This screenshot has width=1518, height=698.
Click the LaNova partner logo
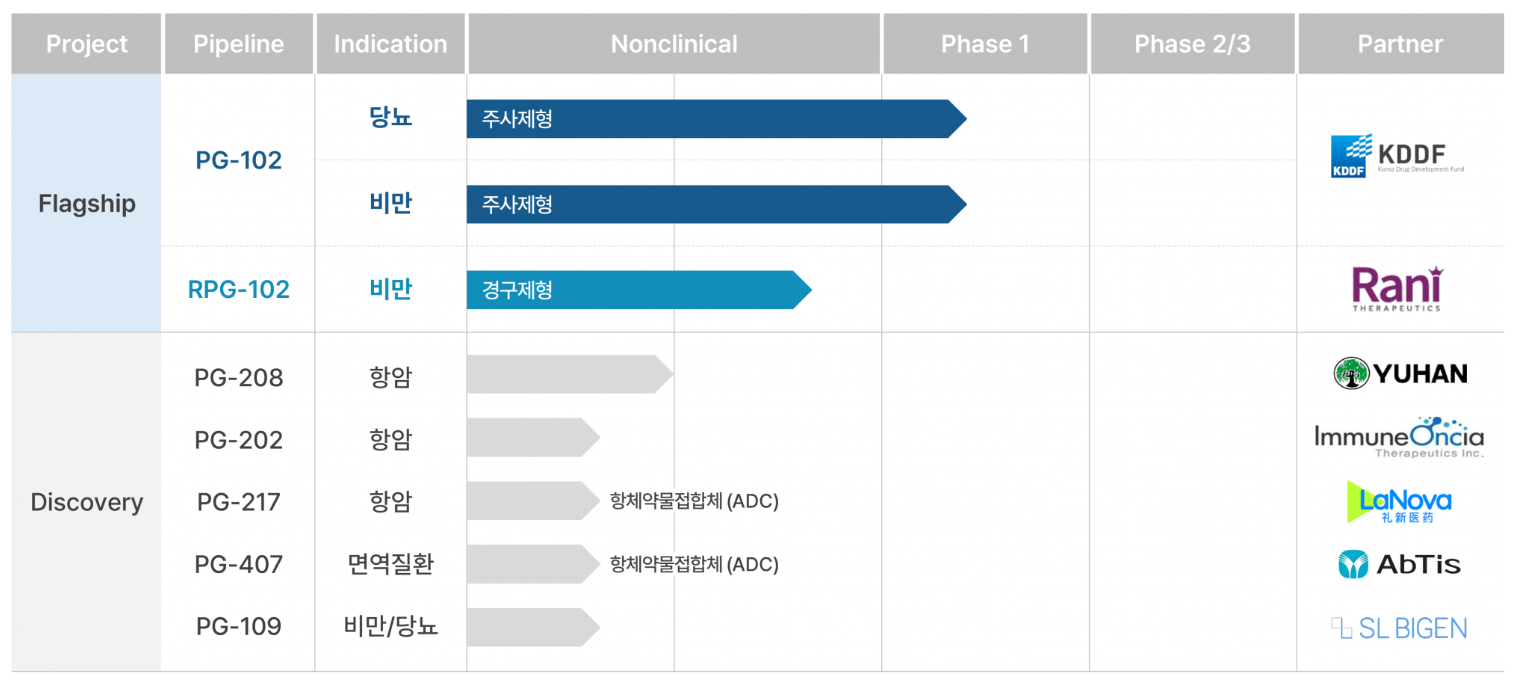pos(1398,502)
